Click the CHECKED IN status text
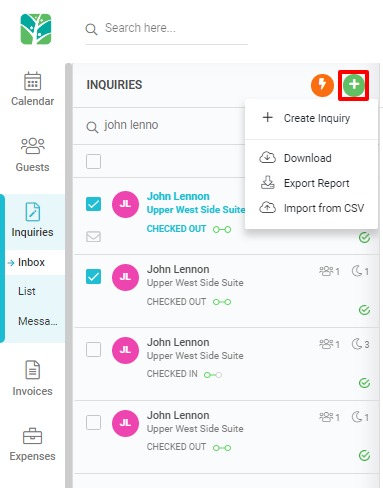This screenshot has height=488, width=383. click(x=172, y=374)
